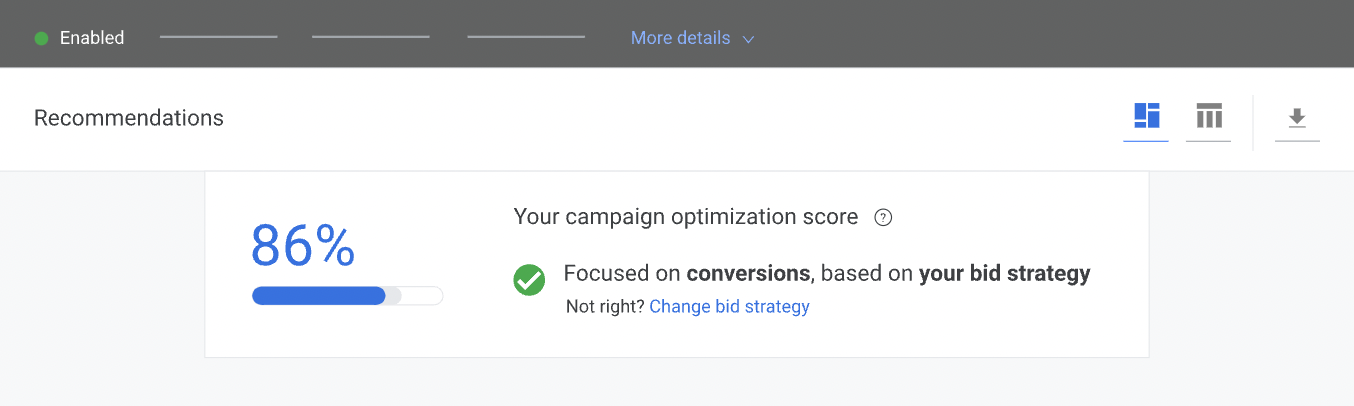Switch to the card view layout icon
Image resolution: width=1354 pixels, height=406 pixels.
[1146, 117]
